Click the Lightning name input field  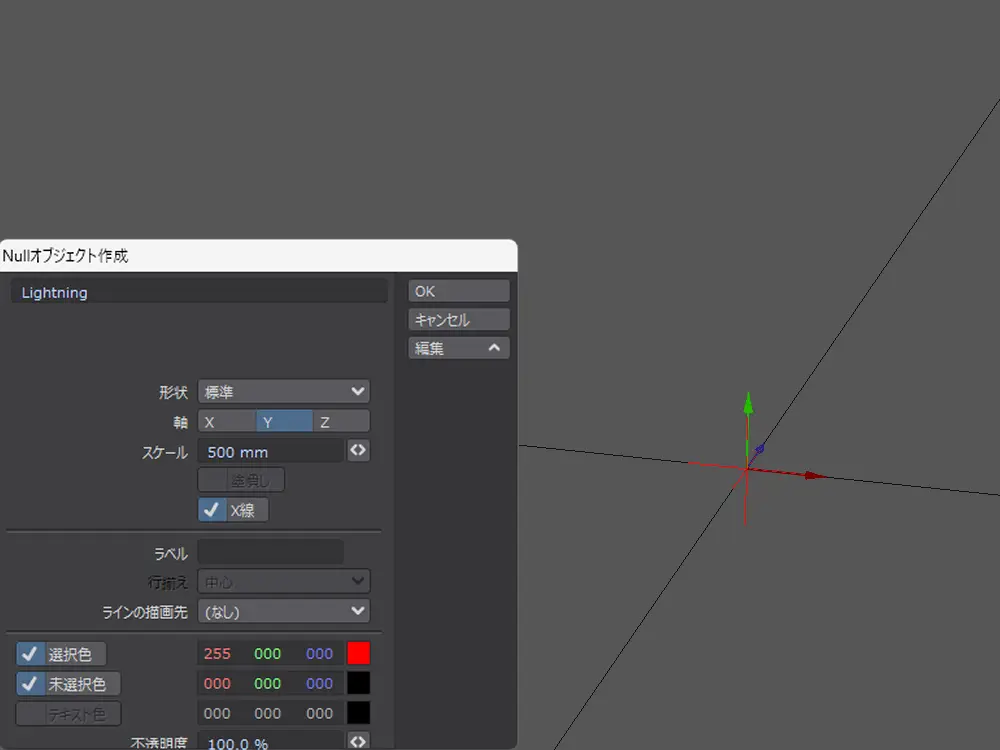click(200, 293)
